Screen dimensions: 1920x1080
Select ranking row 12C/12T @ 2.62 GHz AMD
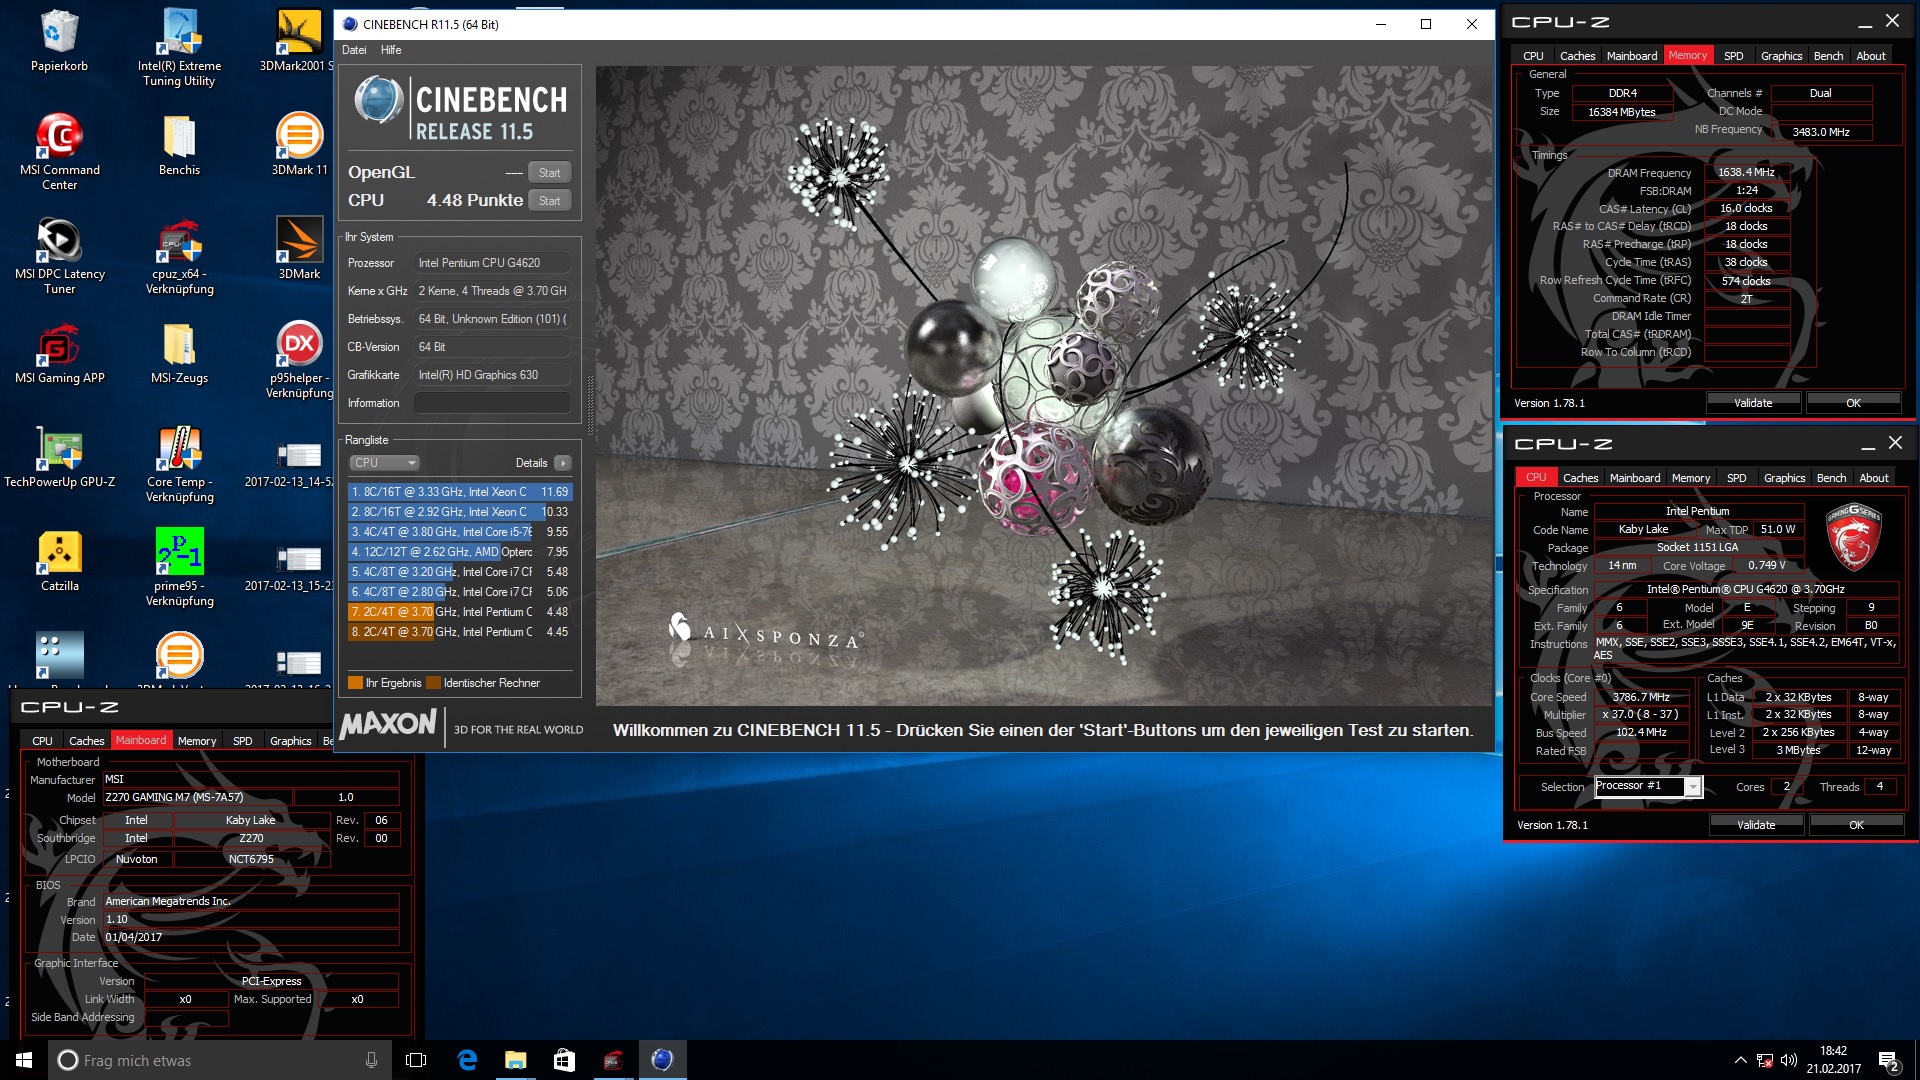coord(460,552)
